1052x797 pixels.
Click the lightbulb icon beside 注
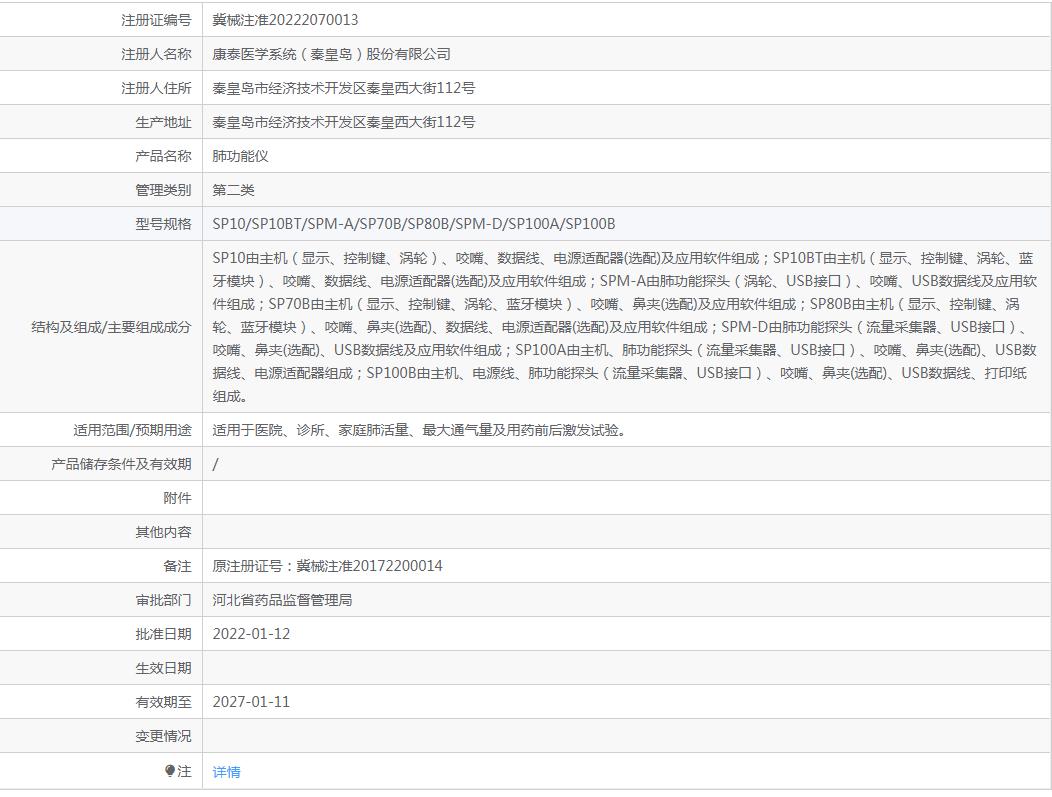tap(170, 771)
